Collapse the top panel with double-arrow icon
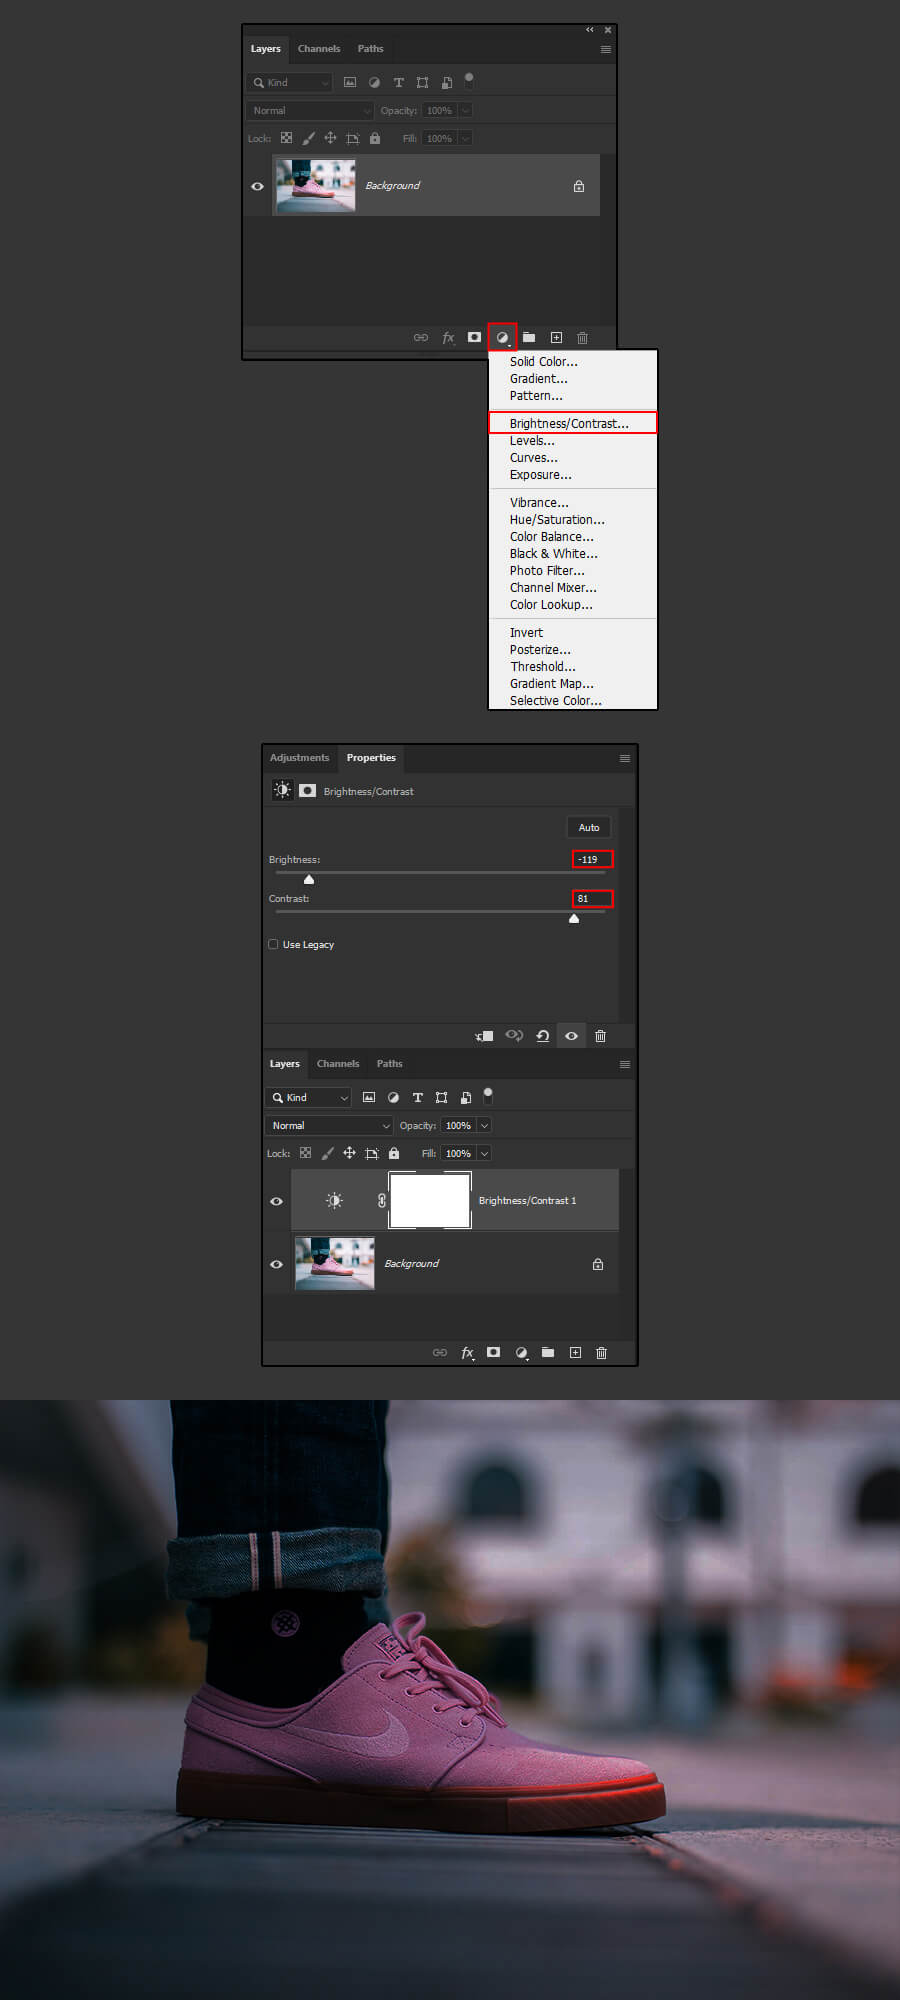900x2000 pixels. tap(590, 30)
